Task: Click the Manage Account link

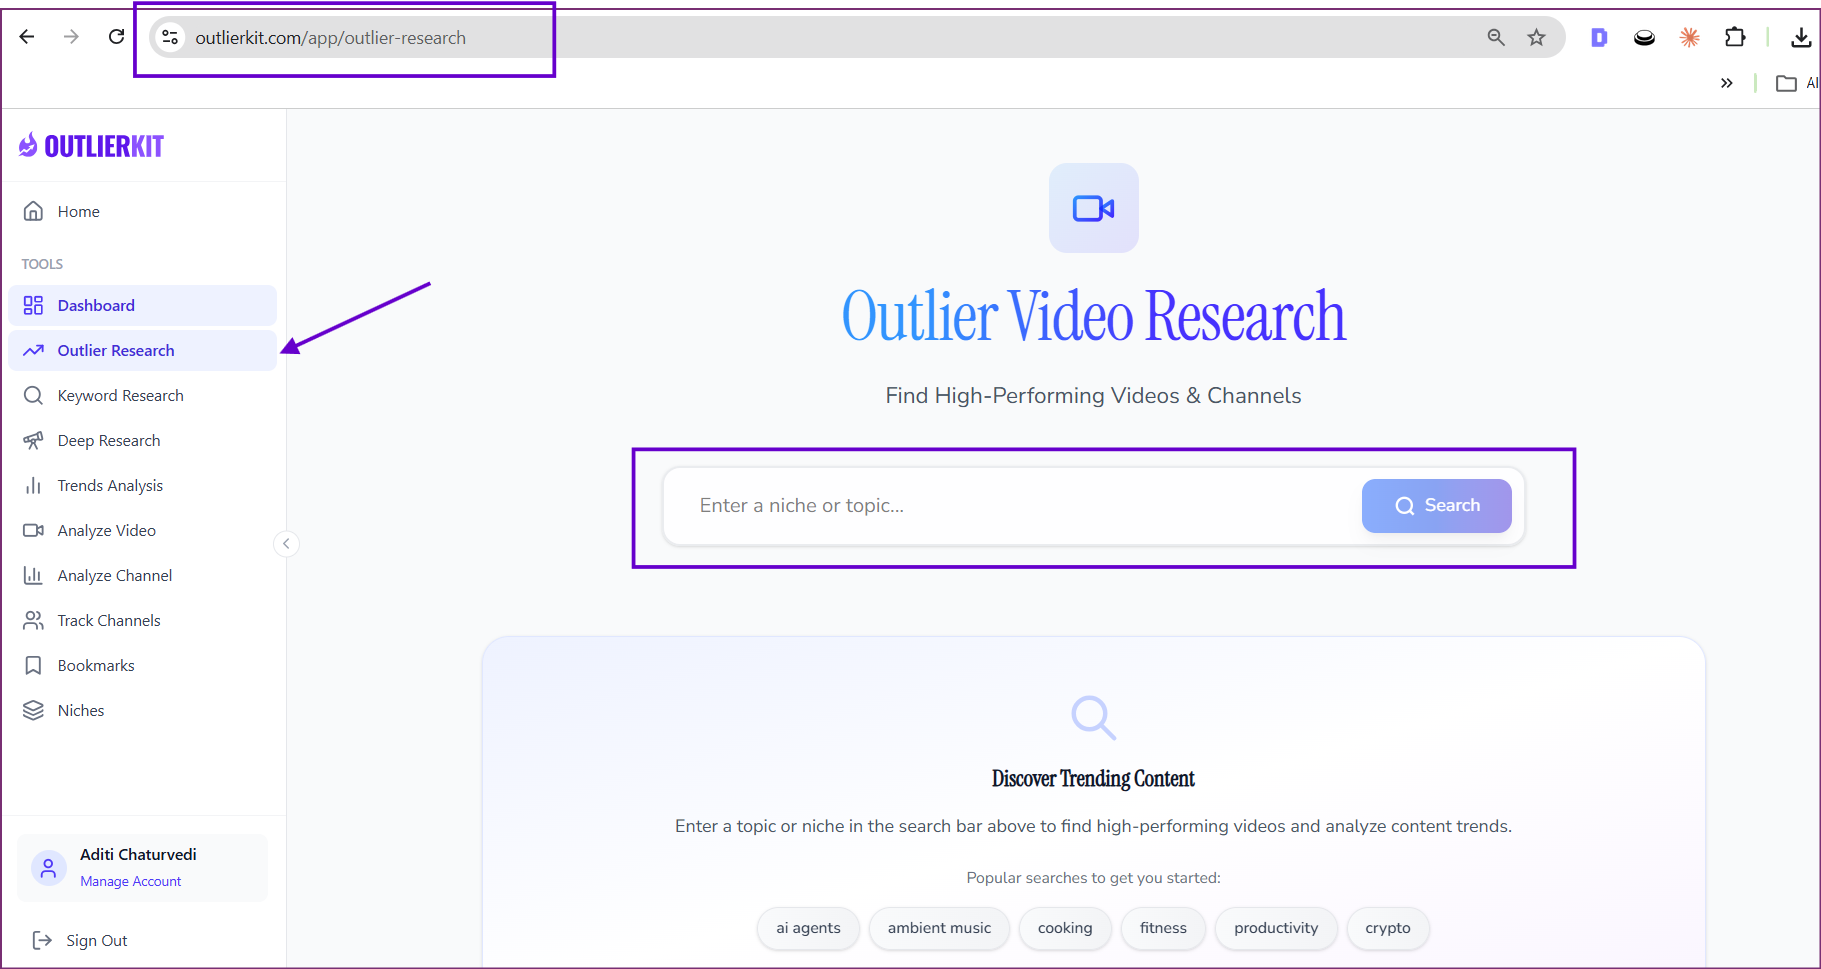Action: pos(130,881)
